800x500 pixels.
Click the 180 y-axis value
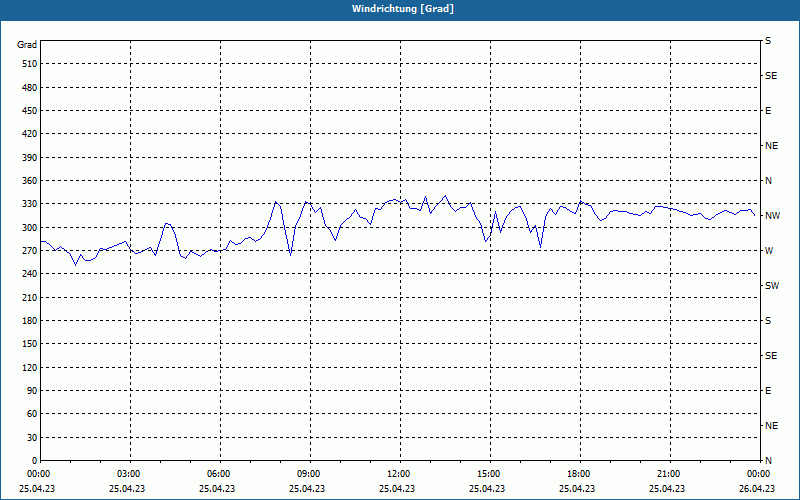click(x=30, y=321)
